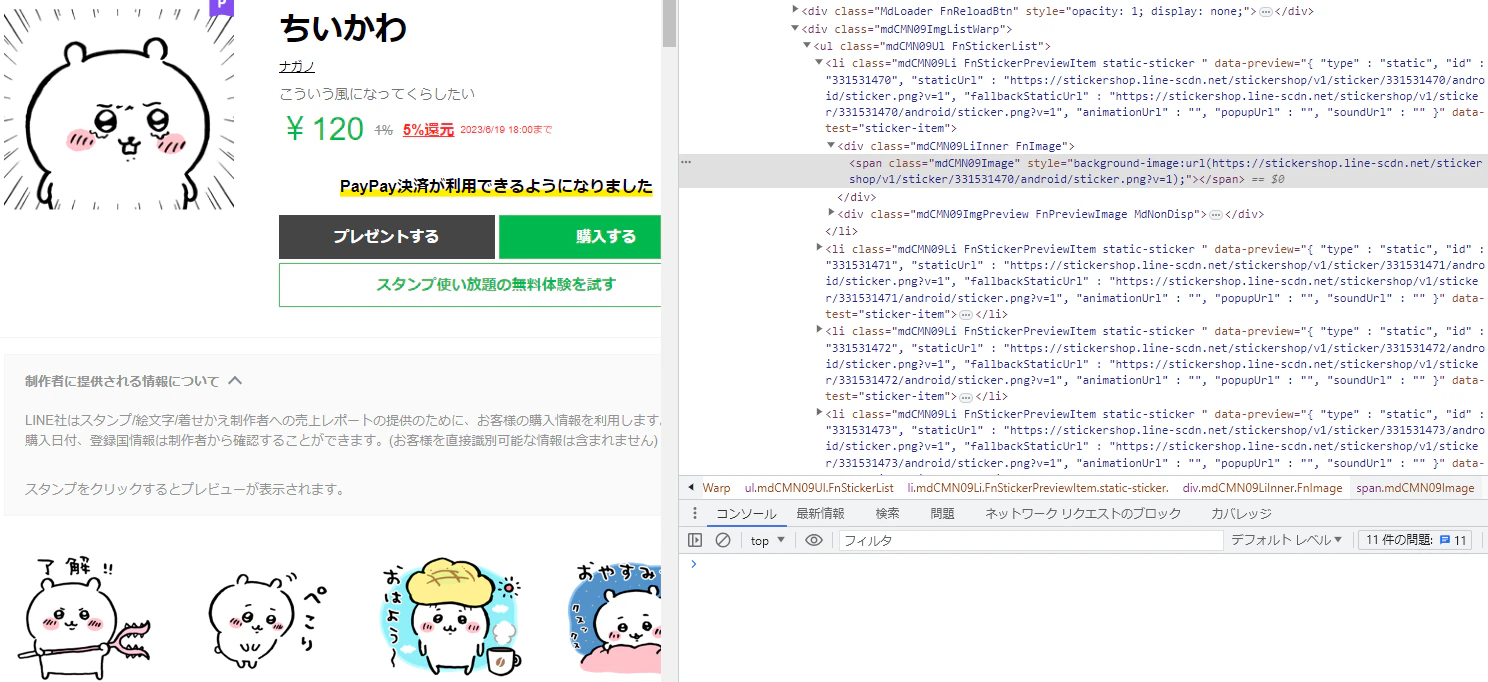Clear the console output
Screen dimensions: 1488x682
723,540
